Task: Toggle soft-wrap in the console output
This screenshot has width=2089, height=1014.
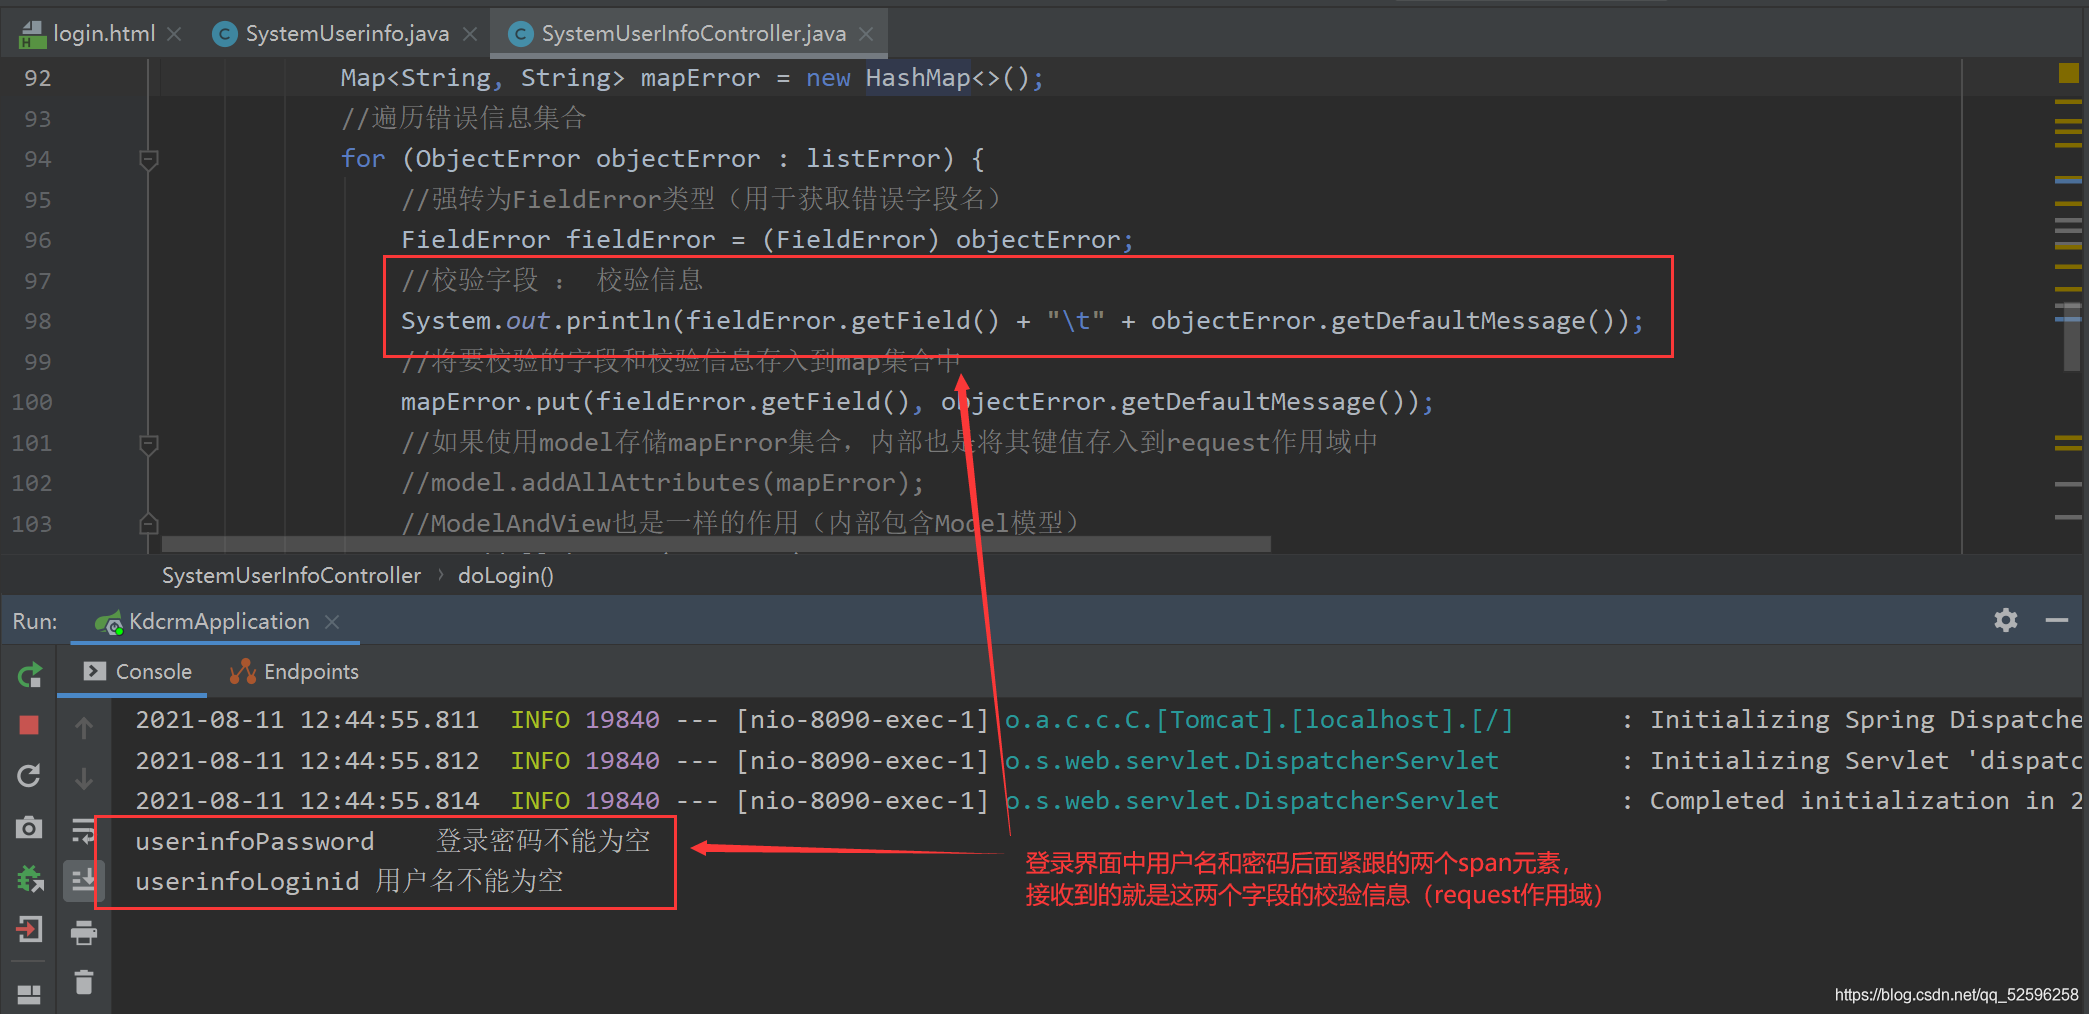Action: coord(84,830)
